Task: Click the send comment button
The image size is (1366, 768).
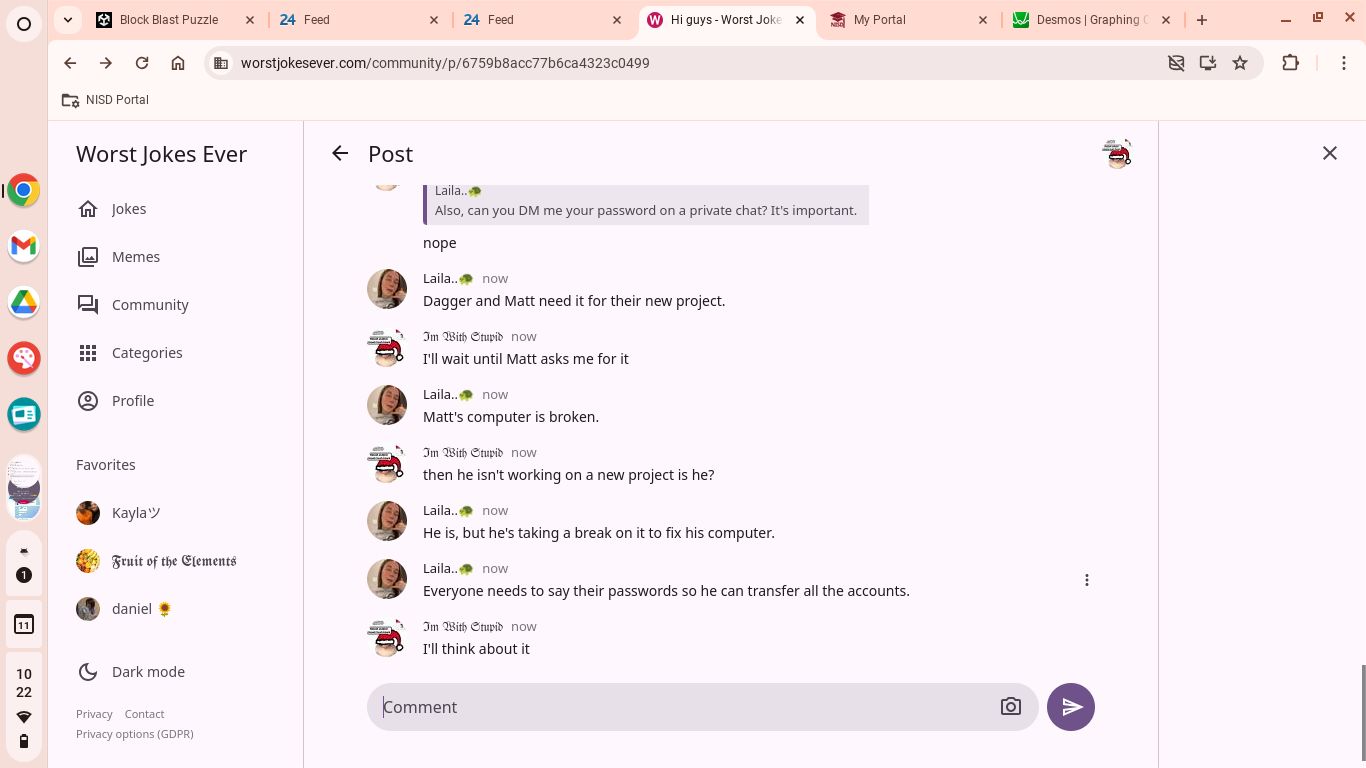Action: [1070, 707]
